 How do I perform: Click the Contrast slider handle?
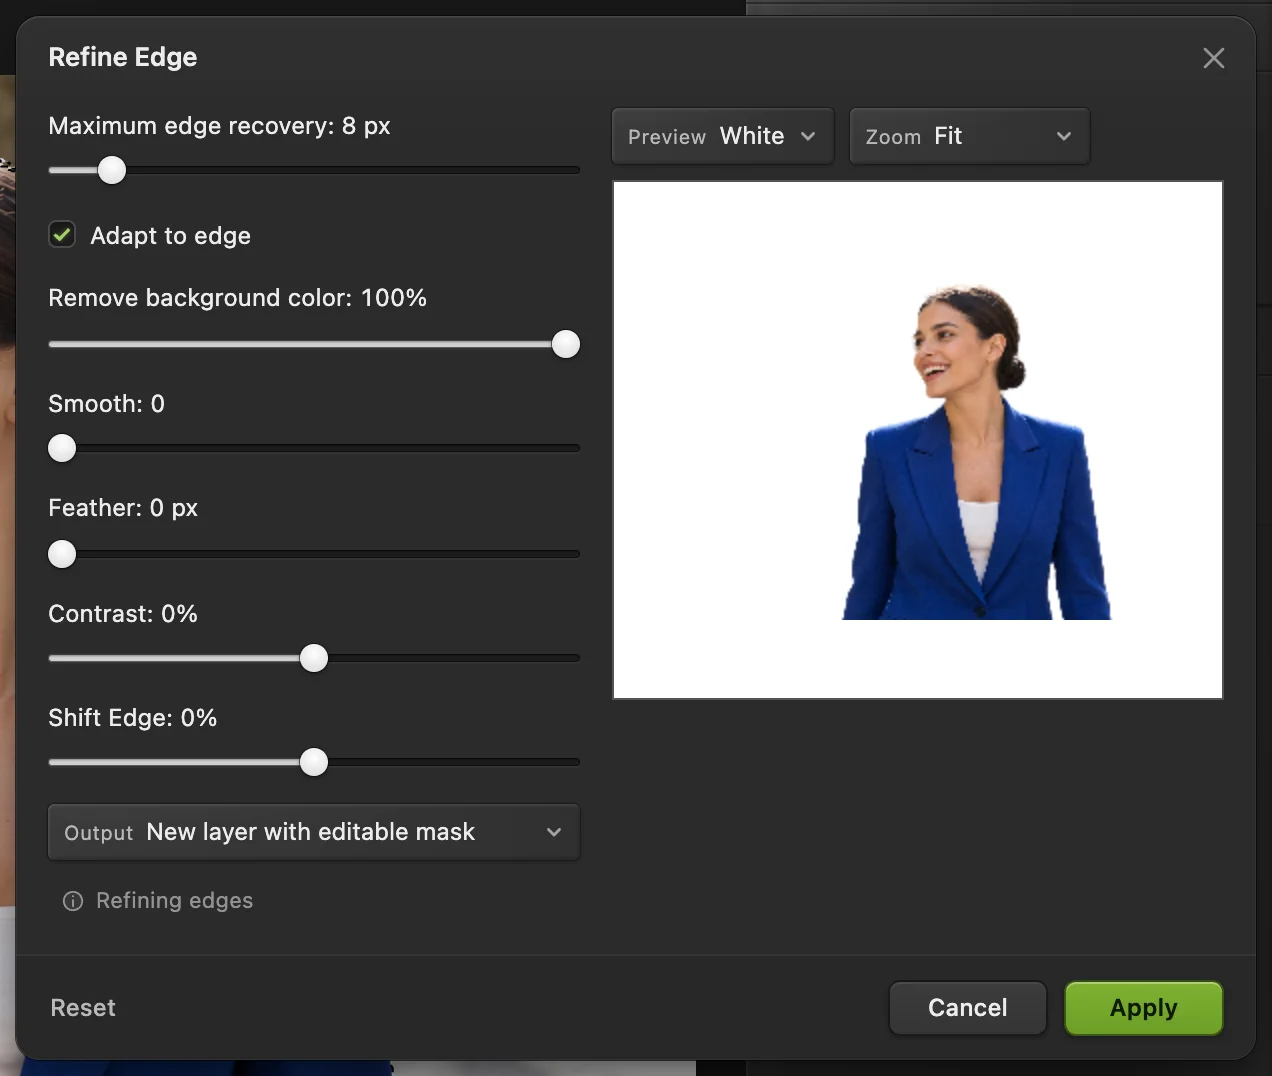pos(314,658)
